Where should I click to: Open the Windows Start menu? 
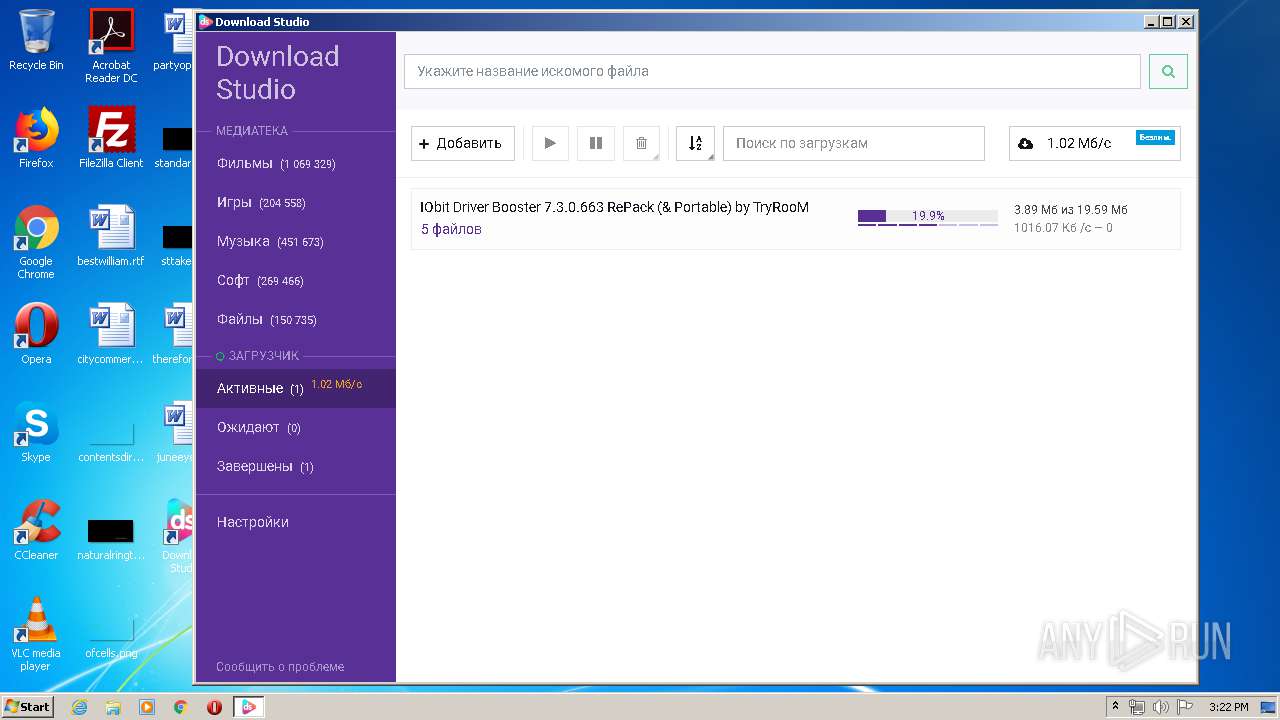pyautogui.click(x=28, y=707)
